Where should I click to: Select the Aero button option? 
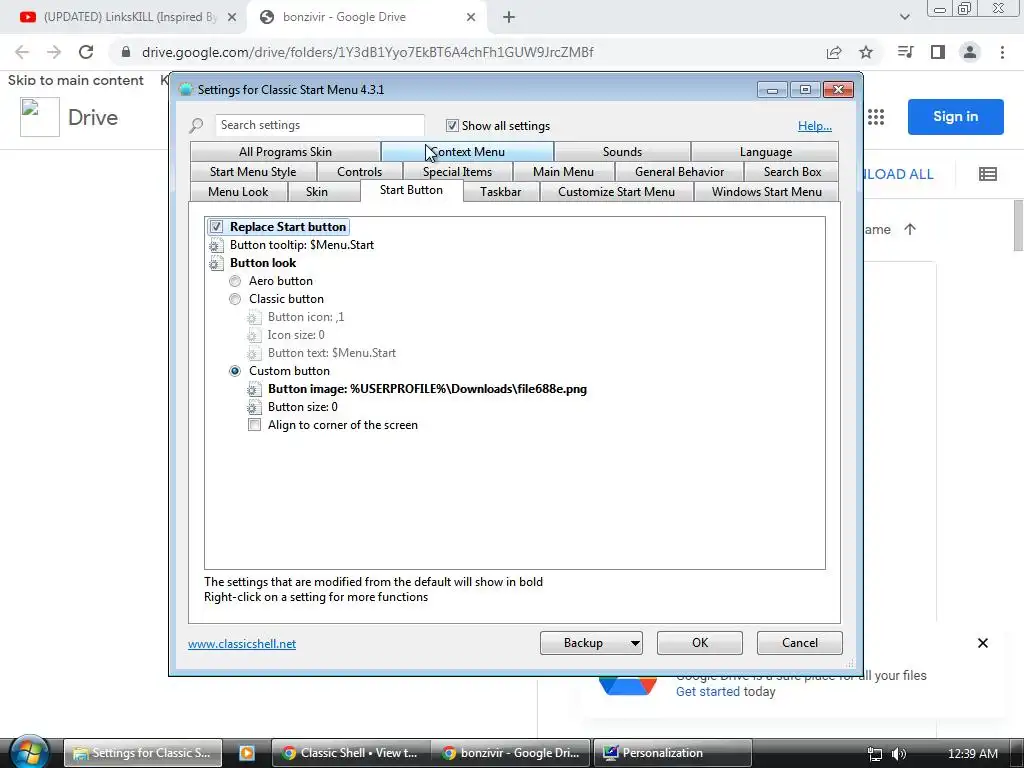235,281
